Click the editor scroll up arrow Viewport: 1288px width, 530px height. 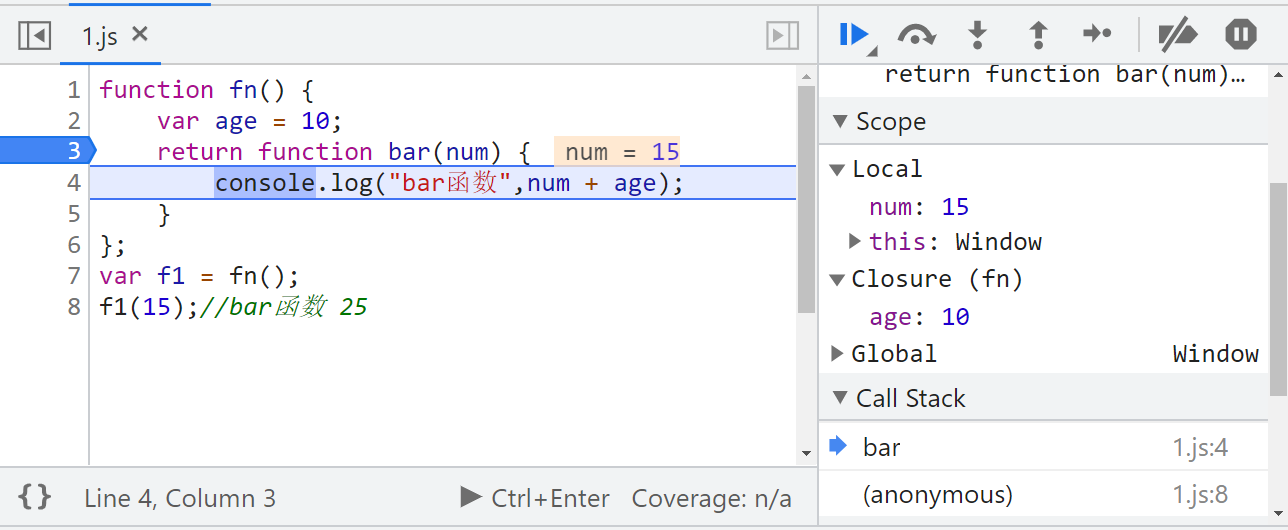[x=807, y=75]
